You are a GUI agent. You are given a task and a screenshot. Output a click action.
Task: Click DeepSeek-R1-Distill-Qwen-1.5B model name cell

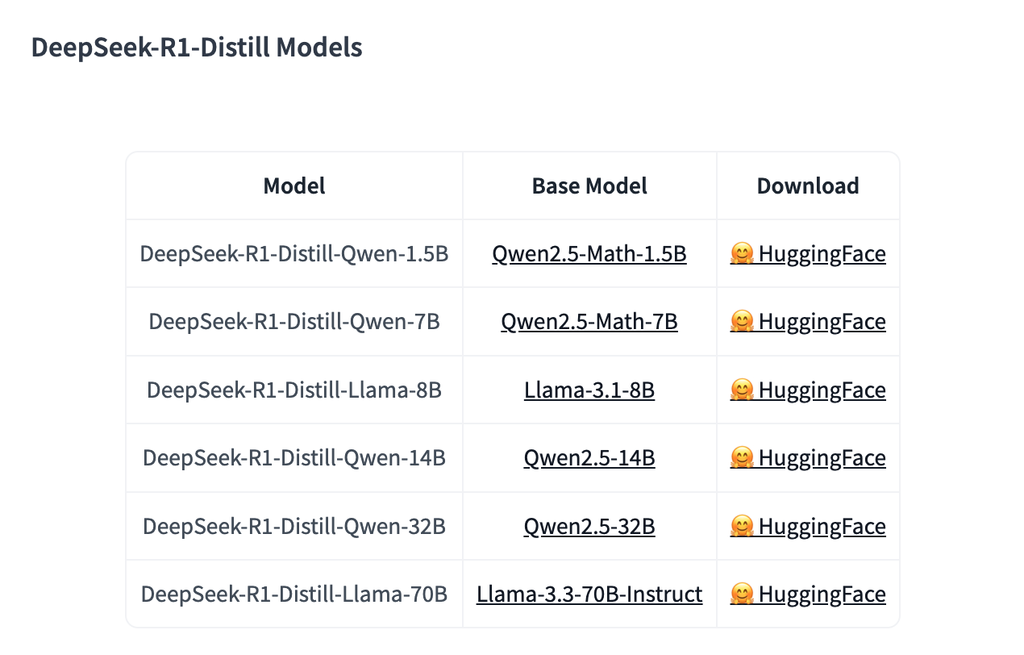click(294, 253)
